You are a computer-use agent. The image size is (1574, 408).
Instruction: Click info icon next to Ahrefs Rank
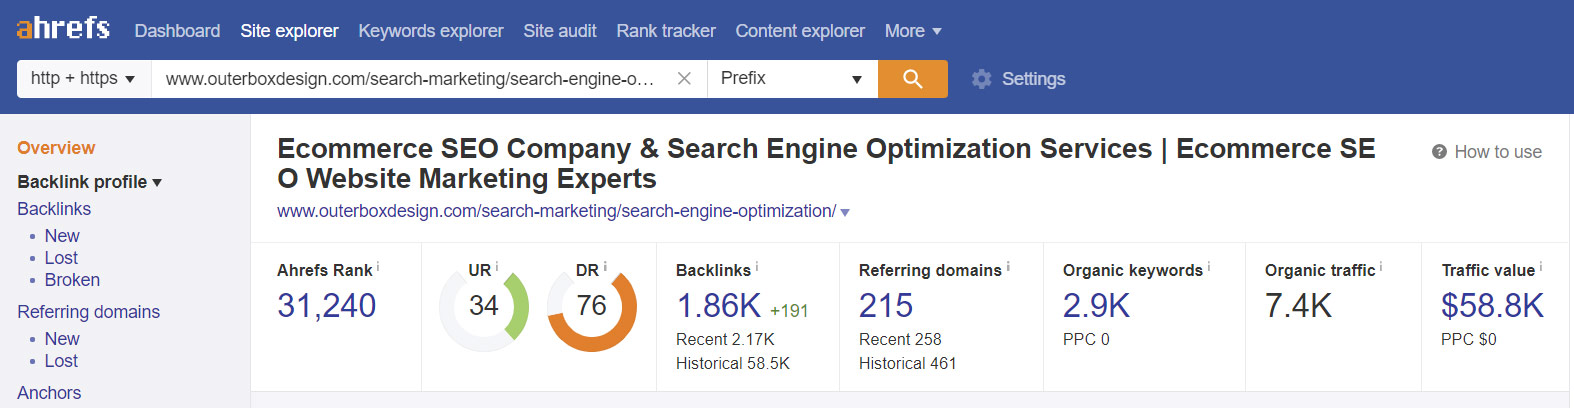click(x=378, y=268)
